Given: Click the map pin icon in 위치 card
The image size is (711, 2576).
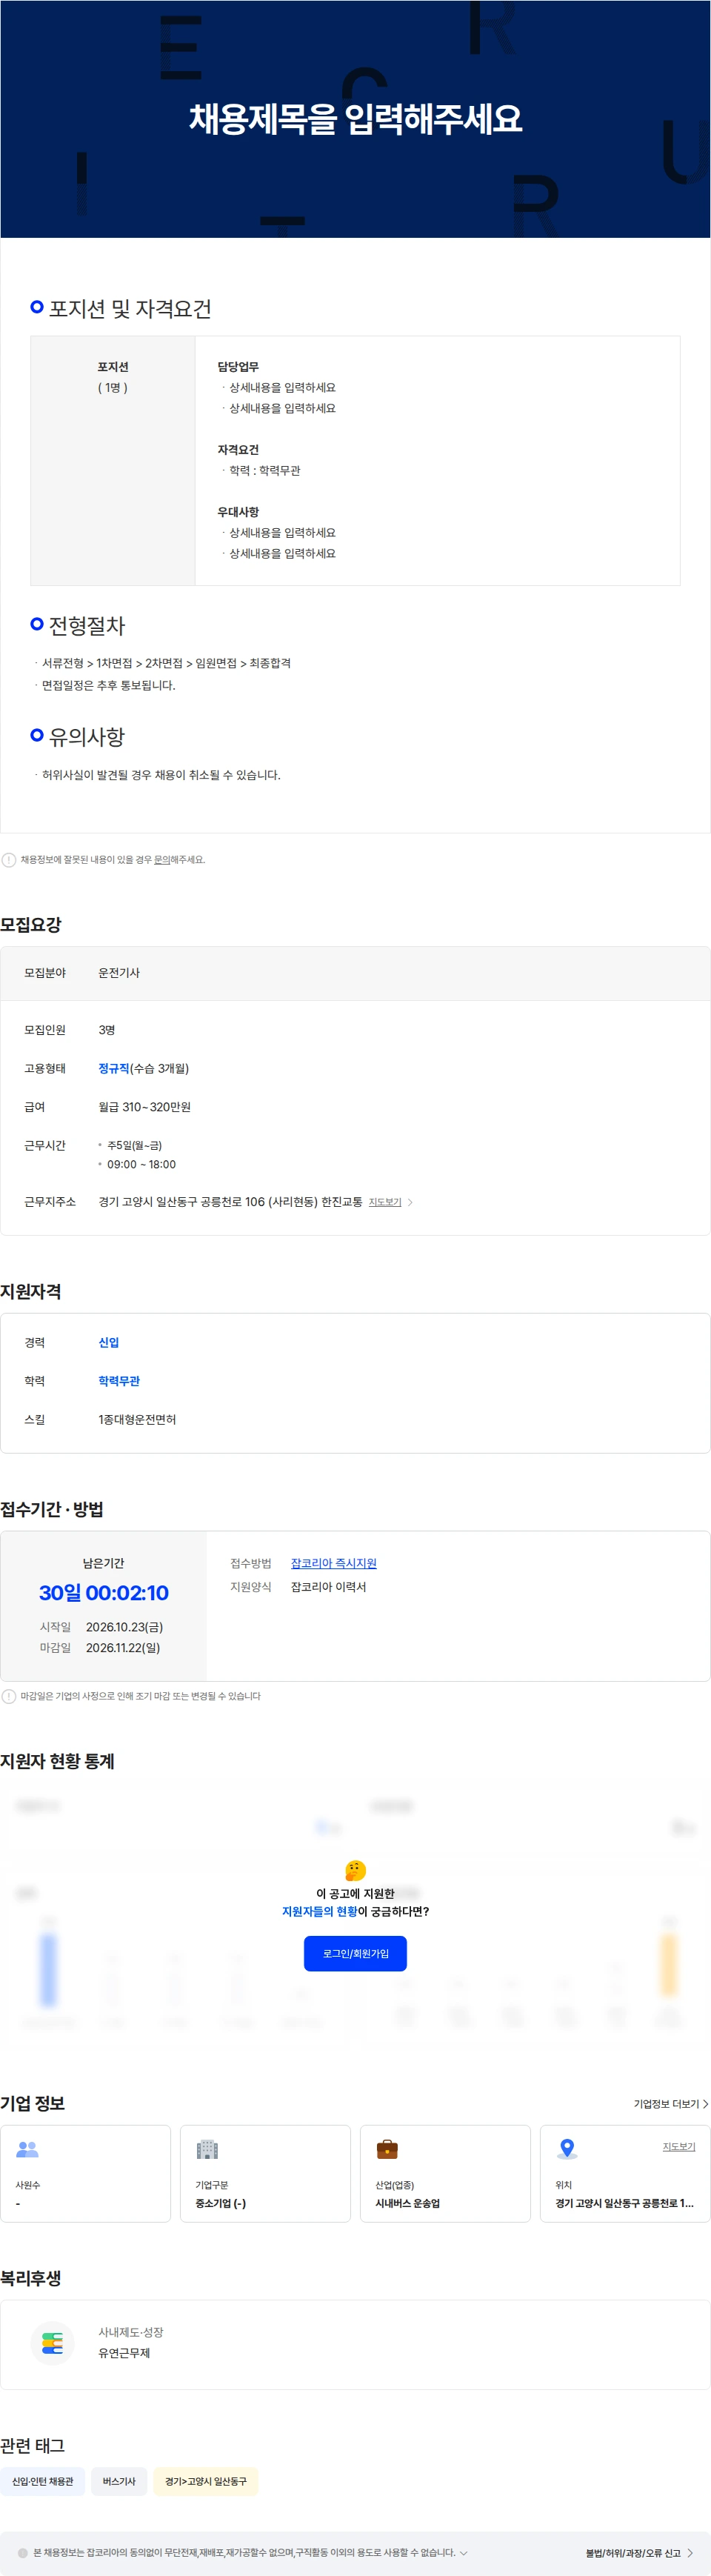Looking at the screenshot, I should (567, 2148).
